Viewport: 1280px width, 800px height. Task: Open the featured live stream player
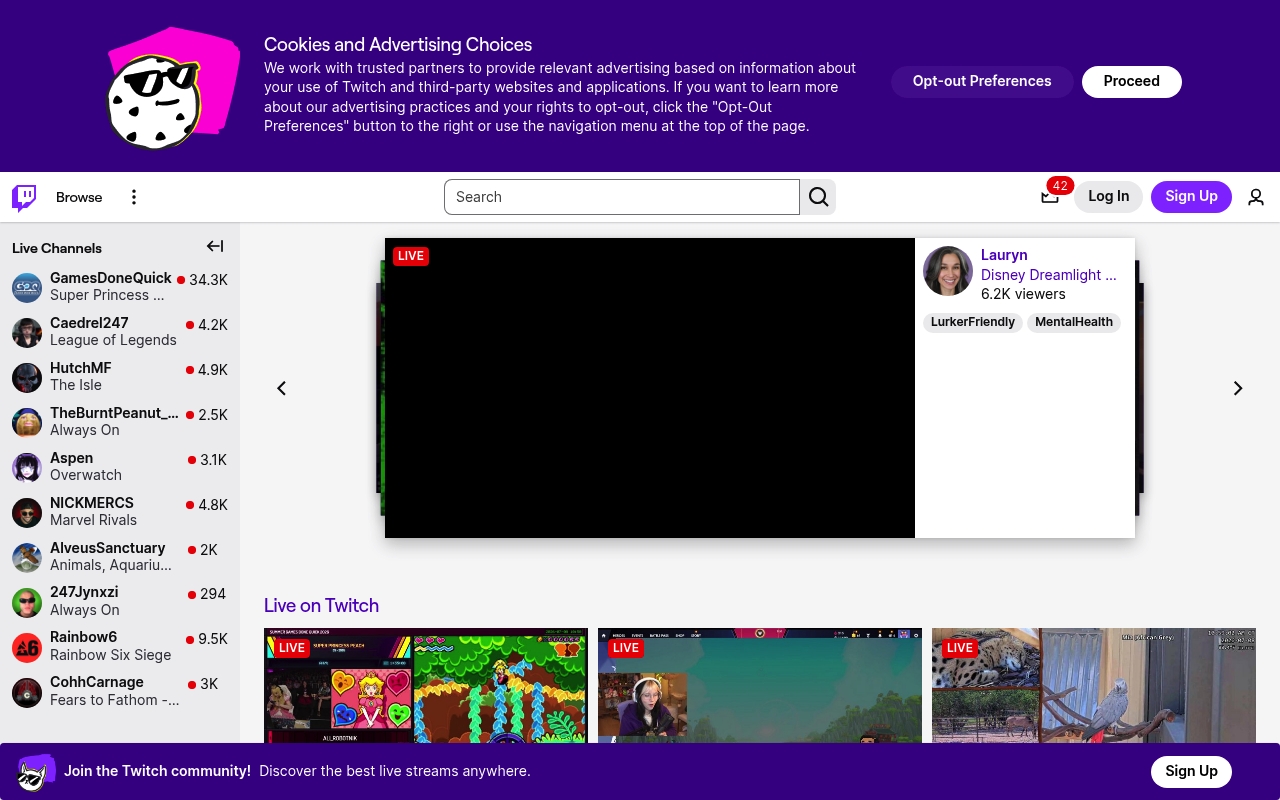click(x=650, y=388)
